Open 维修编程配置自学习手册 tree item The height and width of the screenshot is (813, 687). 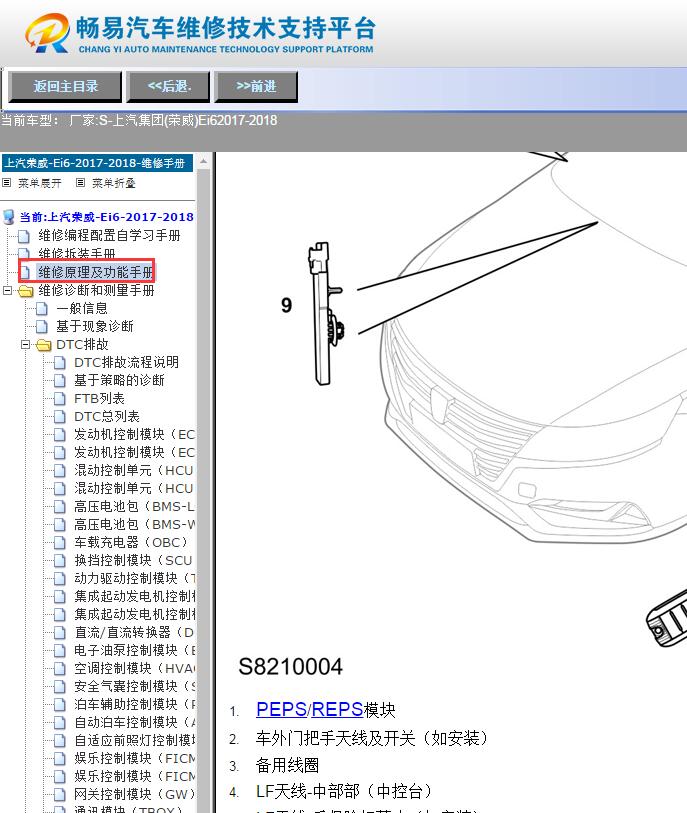[x=109, y=235]
